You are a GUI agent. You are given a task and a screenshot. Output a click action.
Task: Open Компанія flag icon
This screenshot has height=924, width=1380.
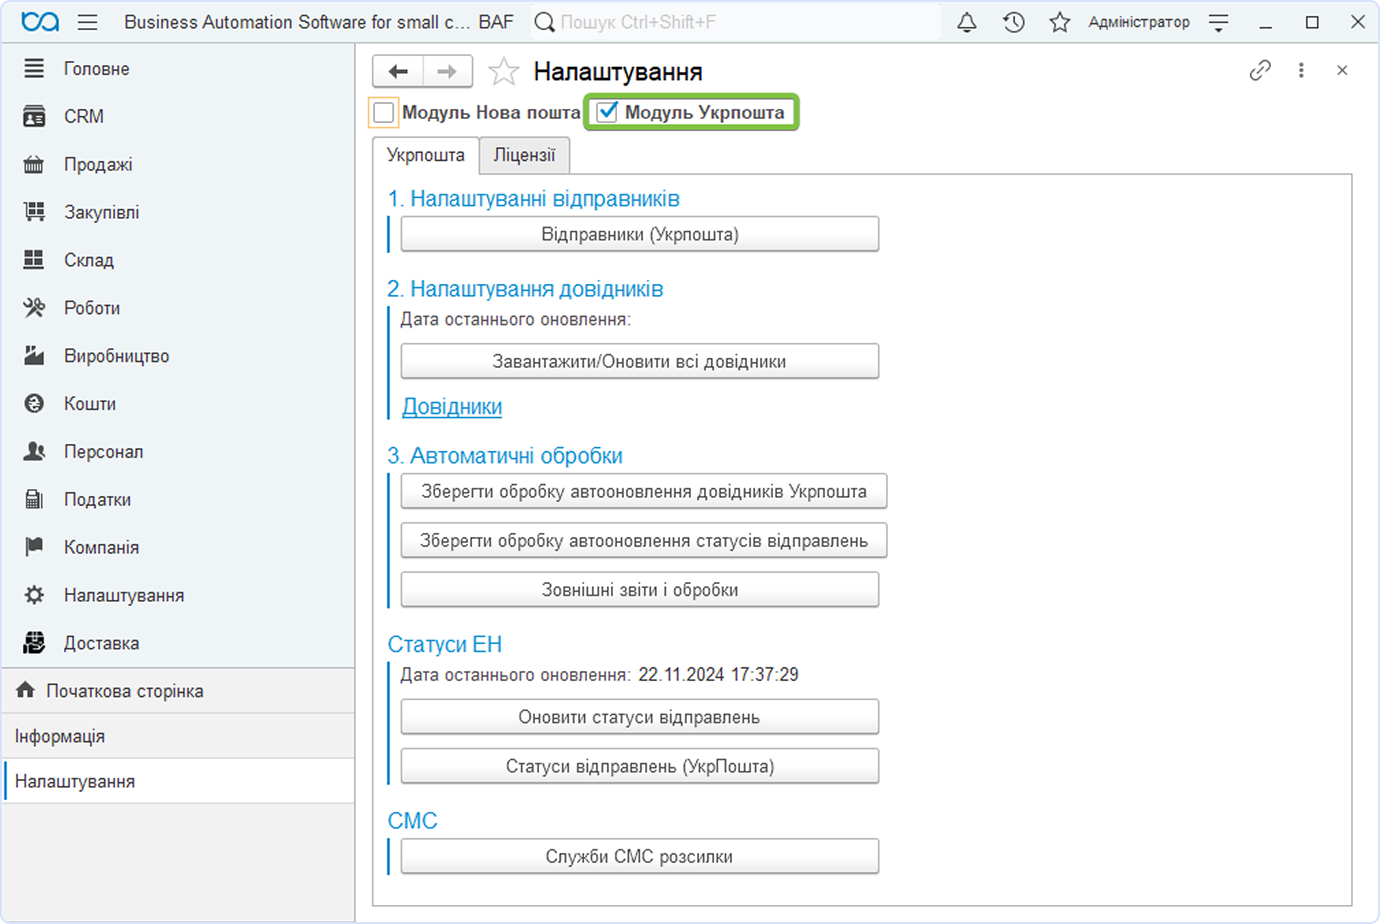tap(34, 546)
